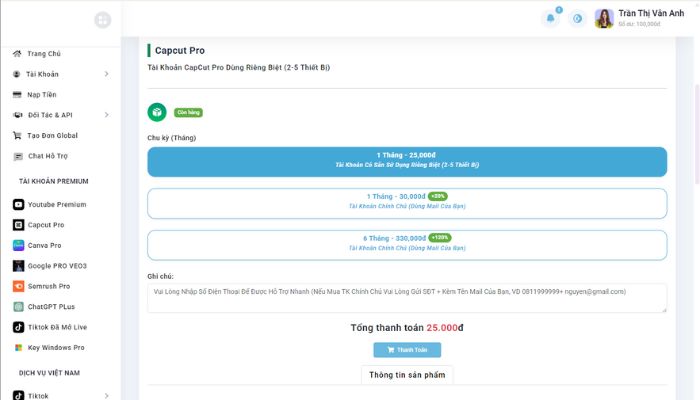The width and height of the screenshot is (700, 400).
Task: Select Youtube Premium in sidebar
Action: pyautogui.click(x=56, y=204)
